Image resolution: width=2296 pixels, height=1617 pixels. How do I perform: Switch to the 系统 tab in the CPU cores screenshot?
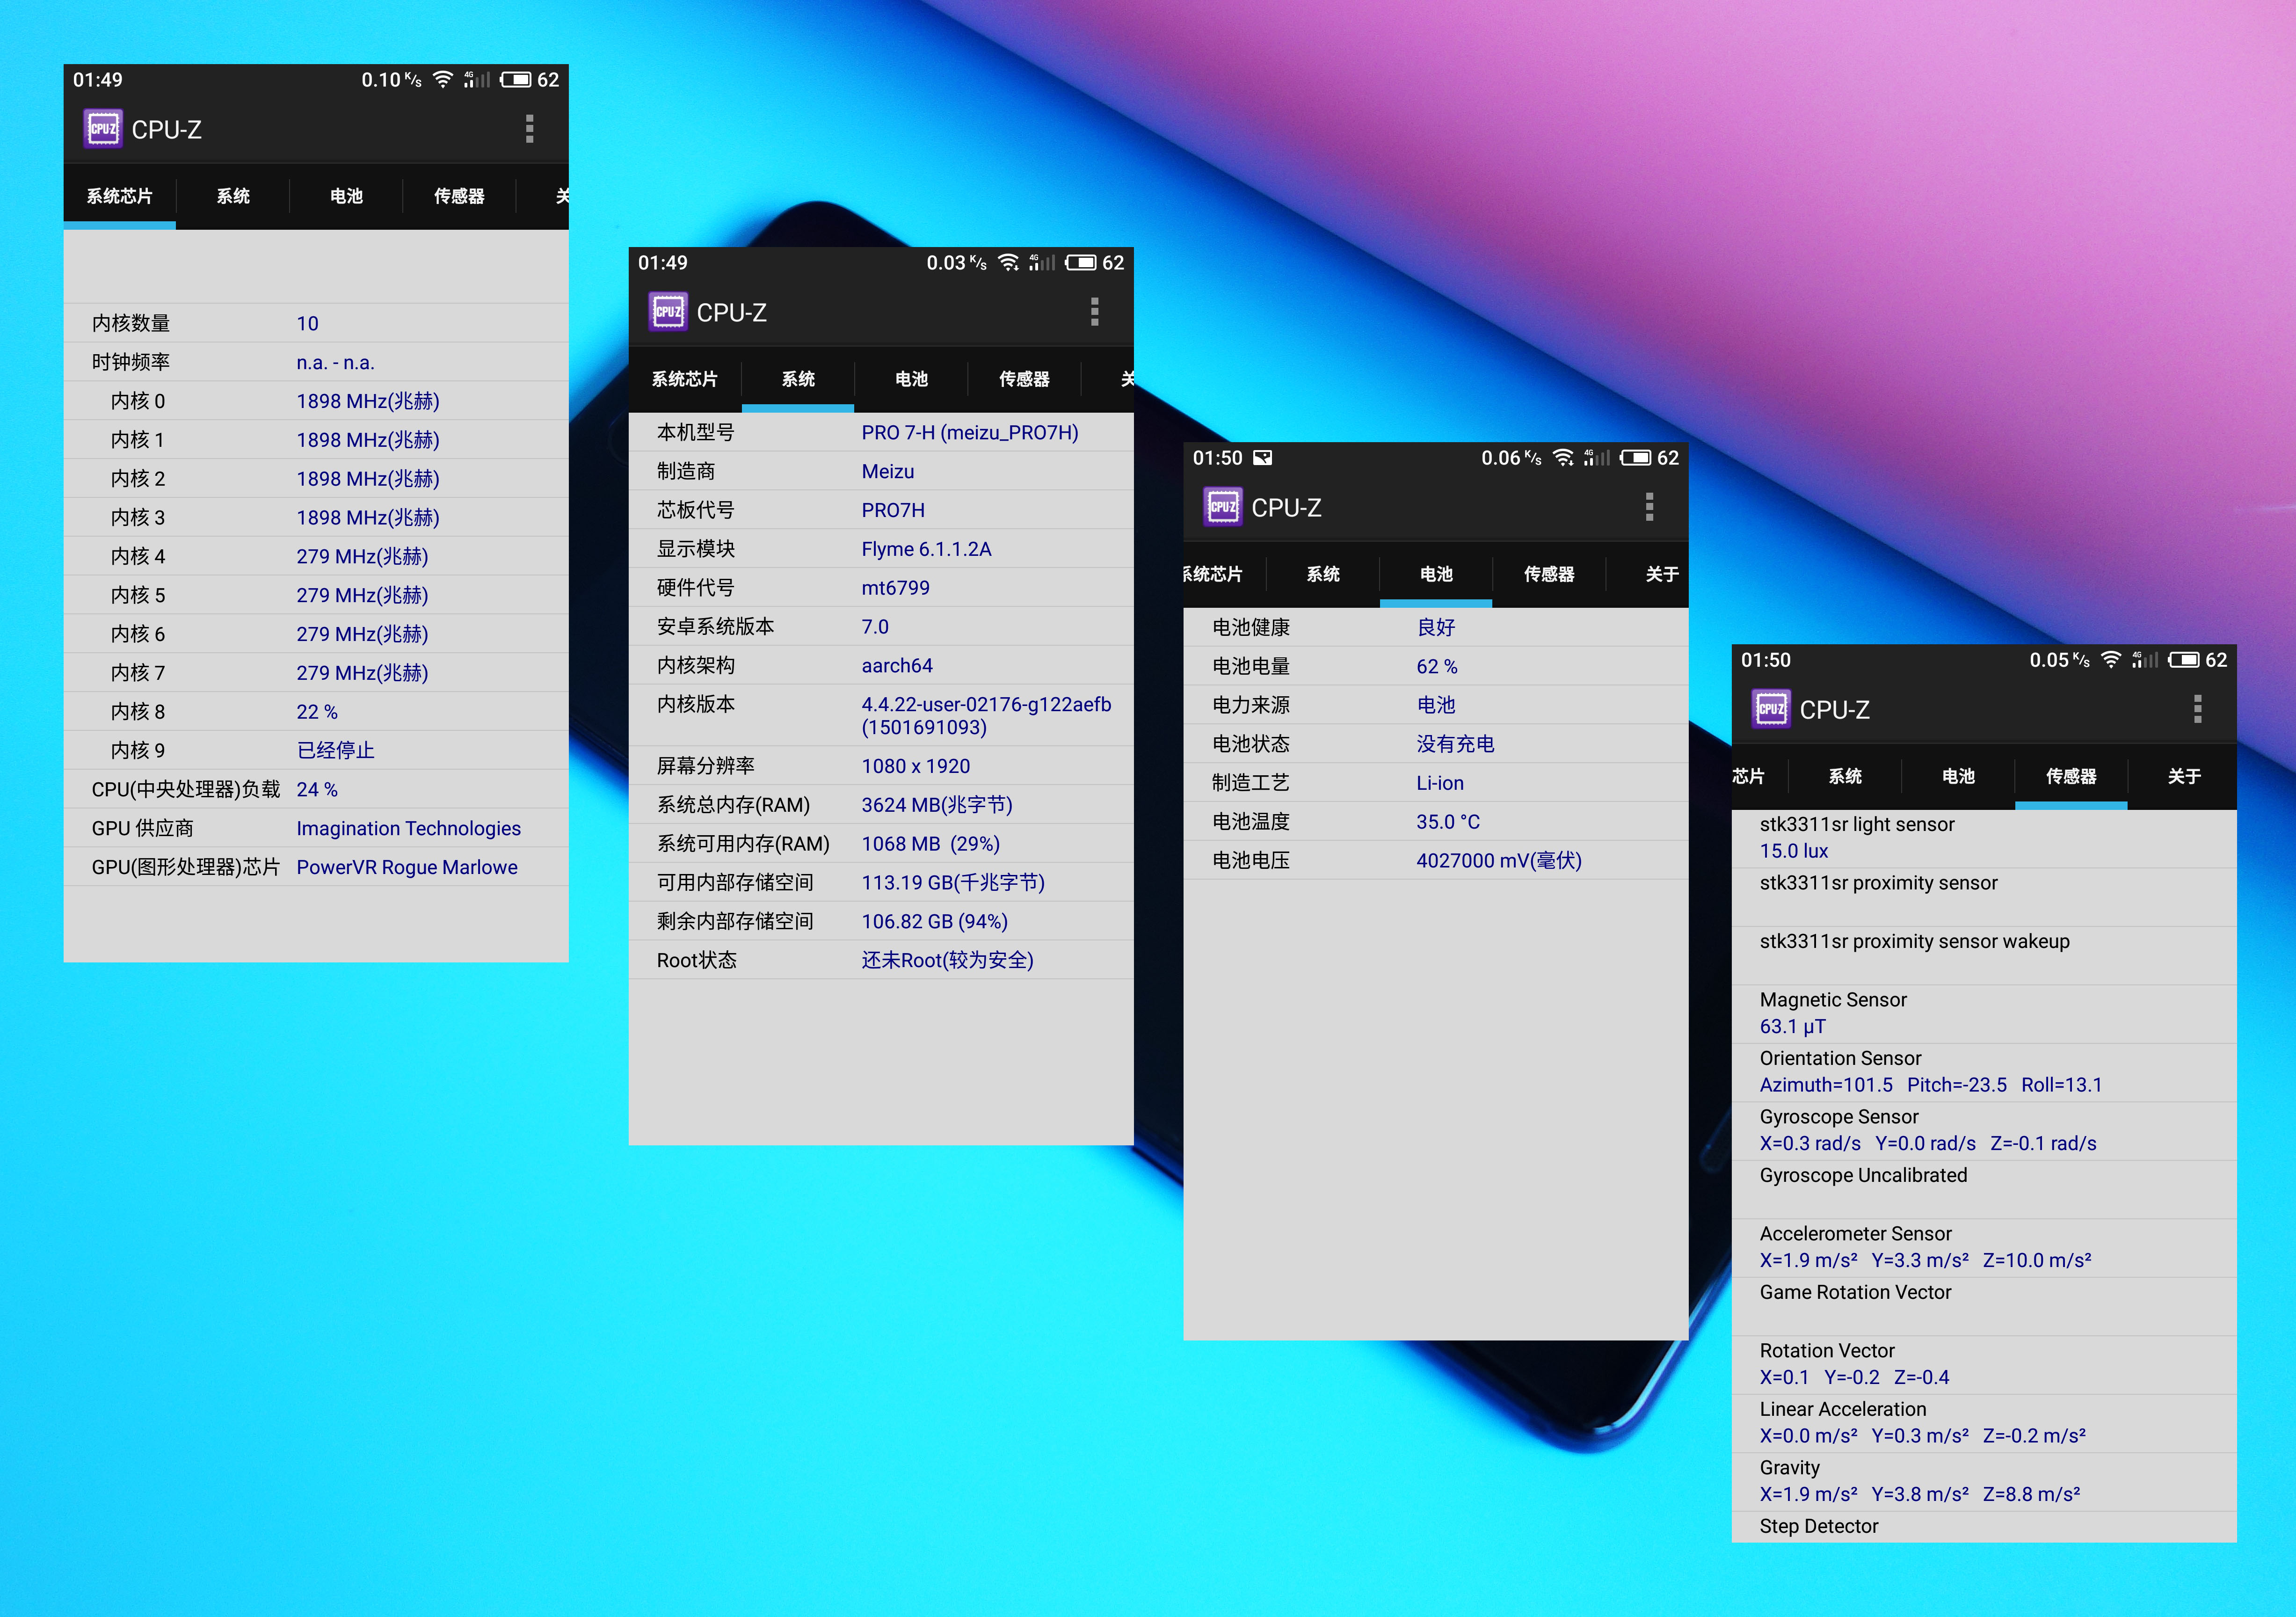[233, 196]
